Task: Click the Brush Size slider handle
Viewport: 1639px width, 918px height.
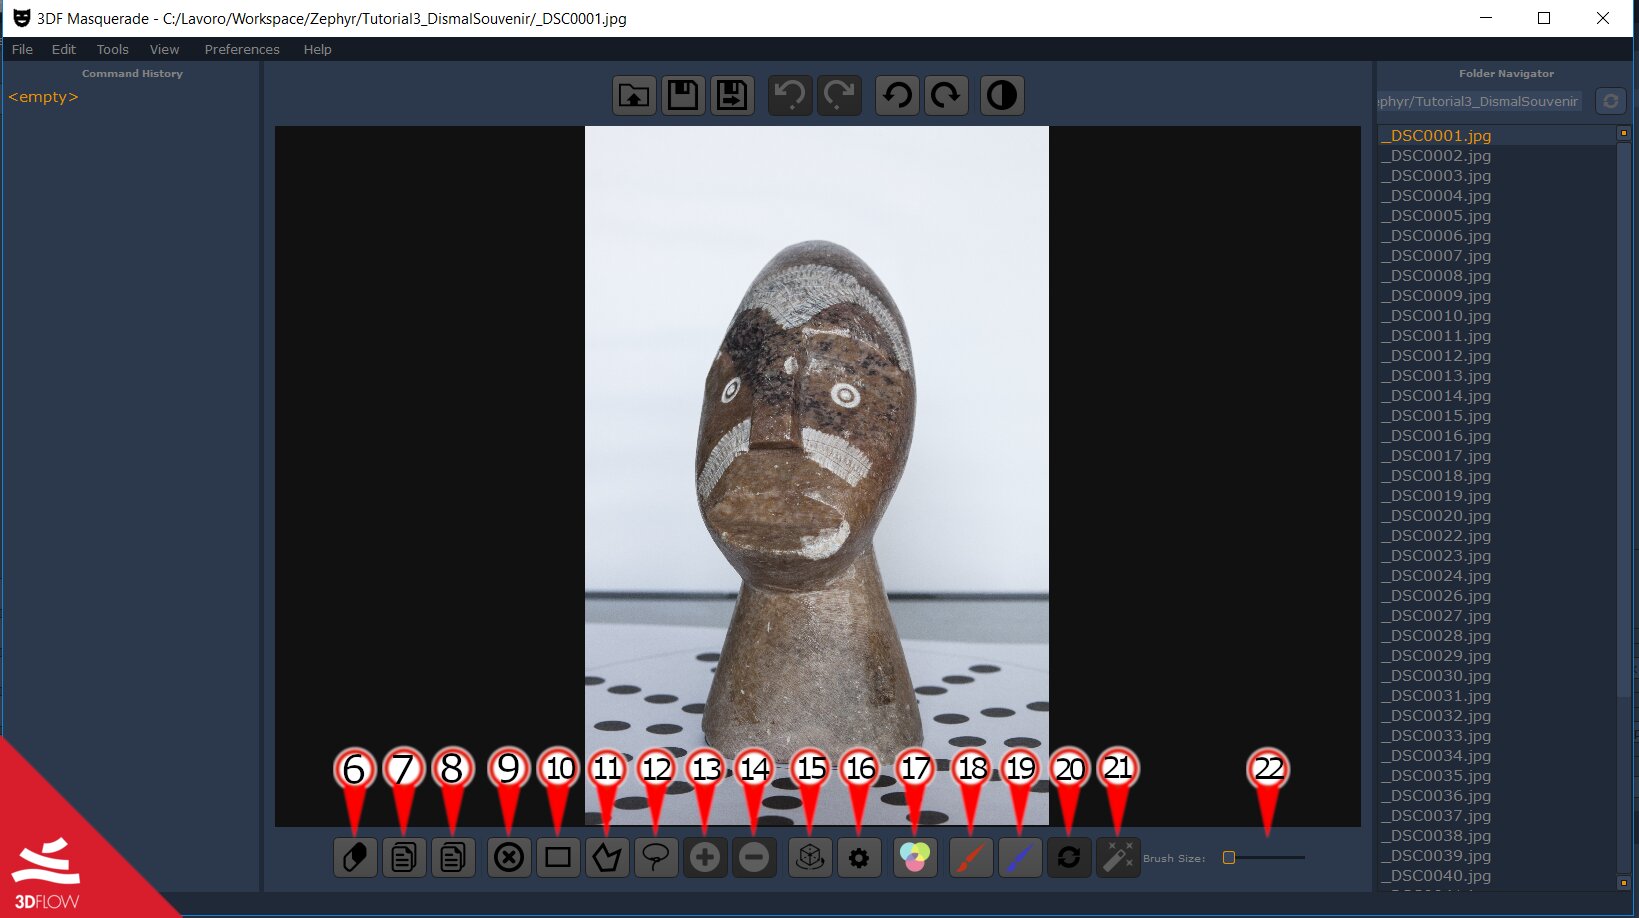Action: click(1229, 857)
